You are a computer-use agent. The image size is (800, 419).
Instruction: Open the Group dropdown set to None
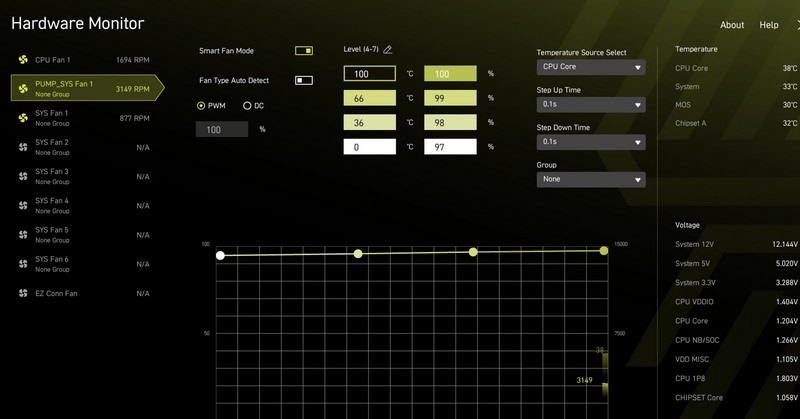591,180
